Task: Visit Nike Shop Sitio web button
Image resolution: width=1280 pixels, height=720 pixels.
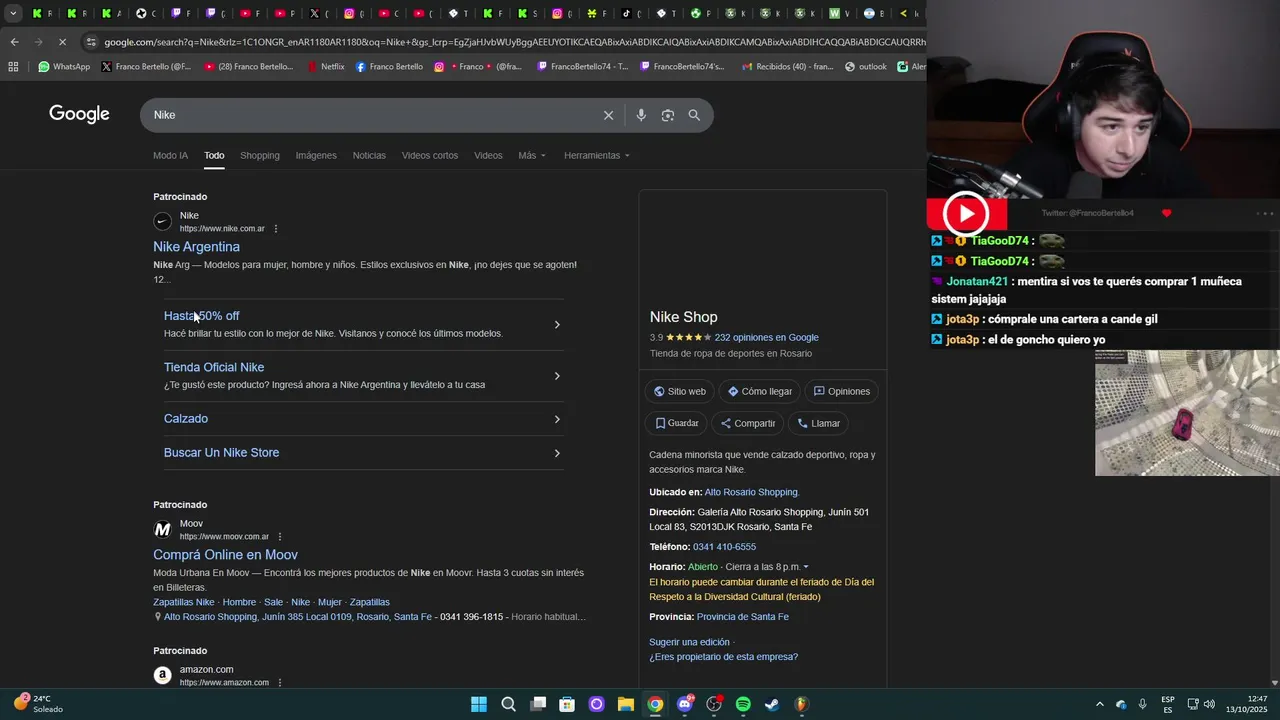Action: pos(679,392)
